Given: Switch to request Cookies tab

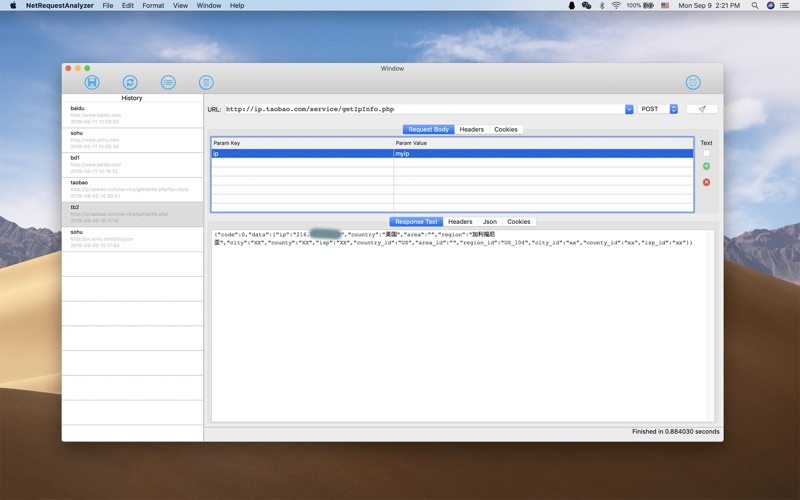Looking at the screenshot, I should [x=506, y=130].
